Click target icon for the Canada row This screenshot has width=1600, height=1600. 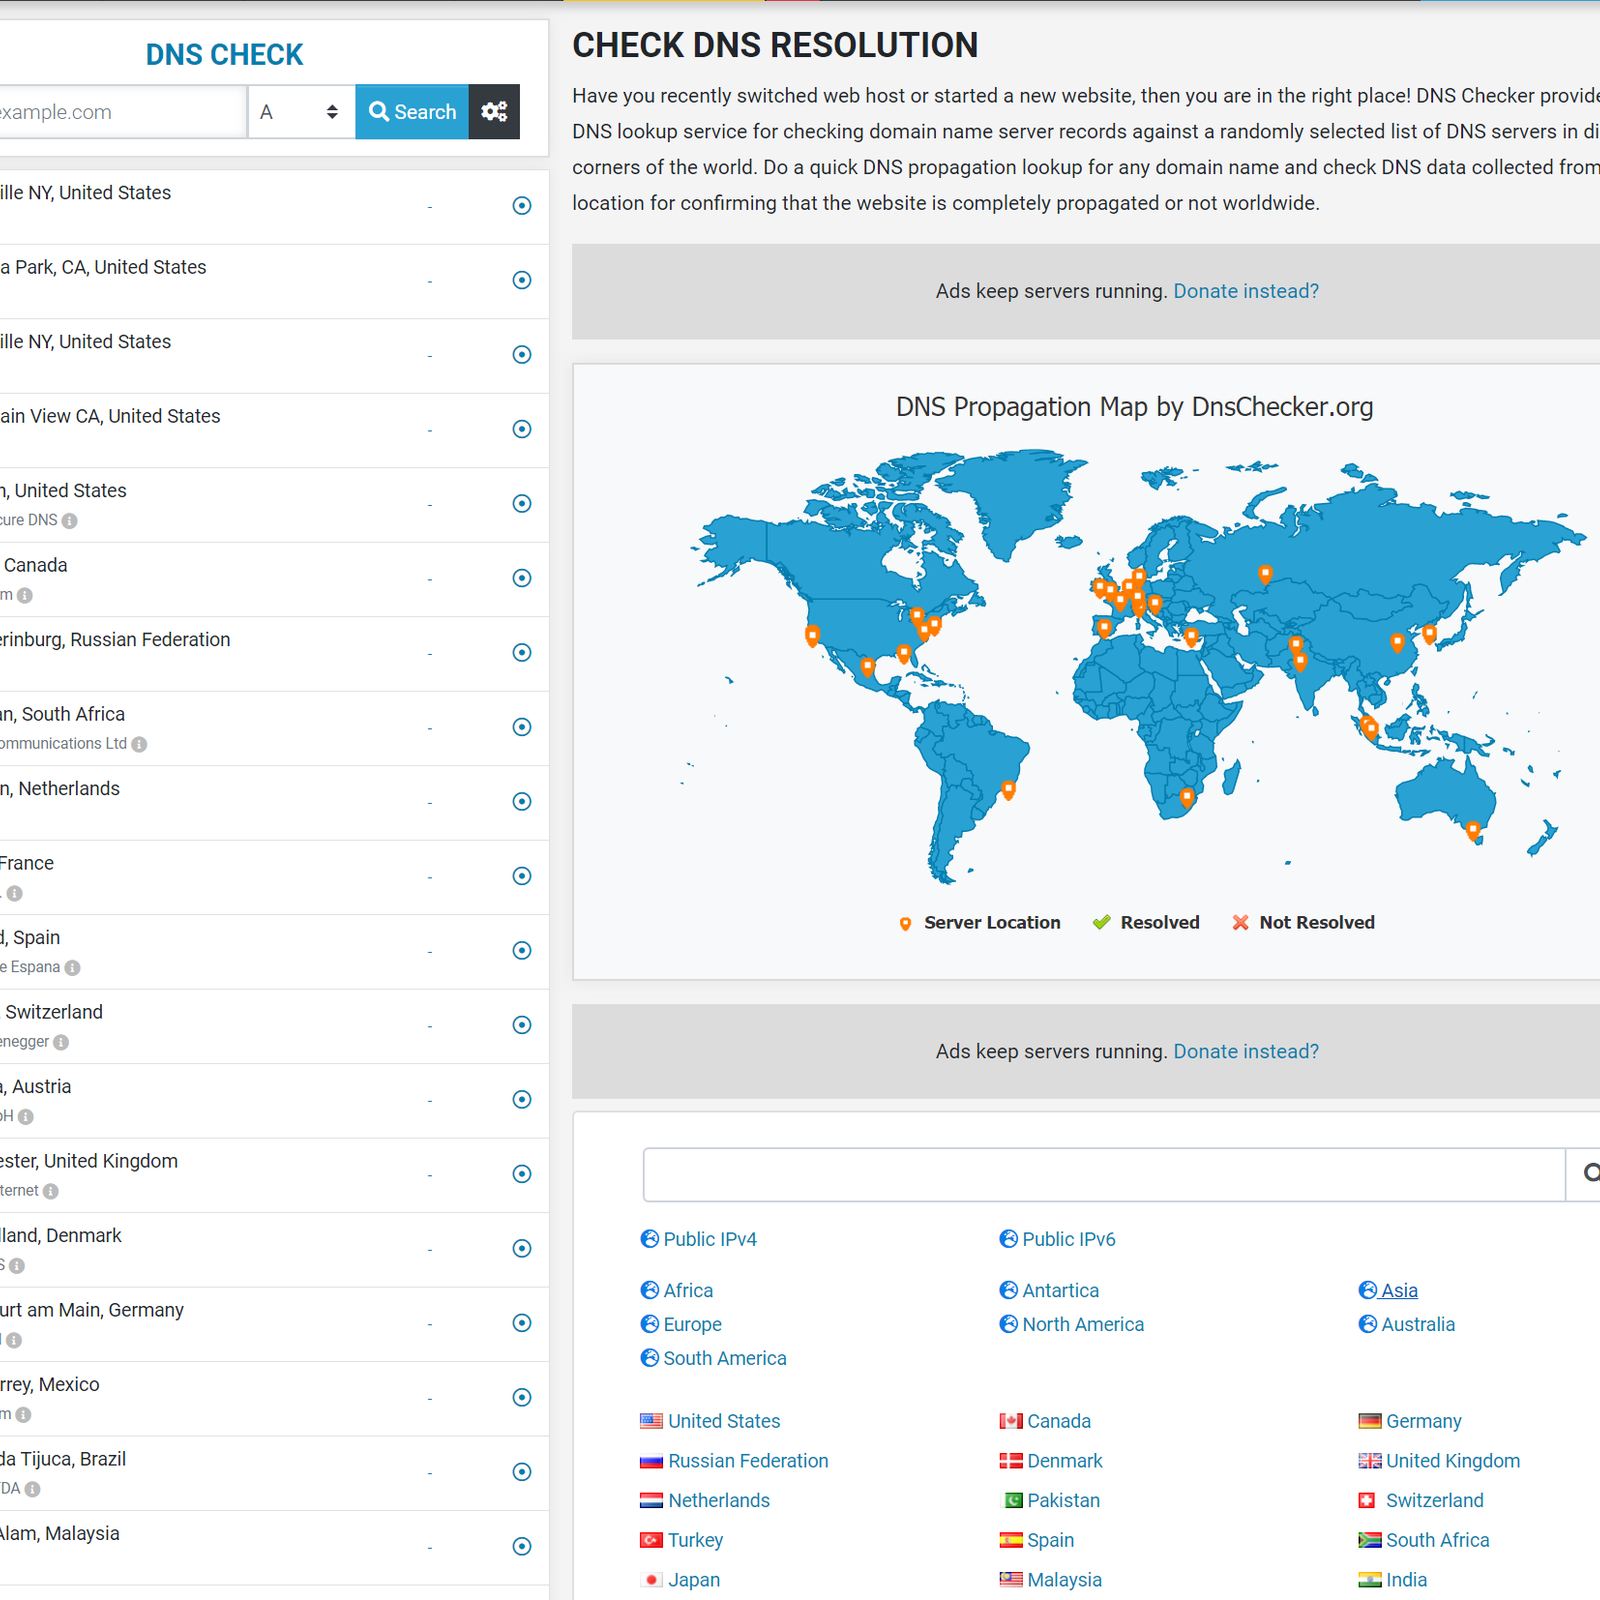522,578
